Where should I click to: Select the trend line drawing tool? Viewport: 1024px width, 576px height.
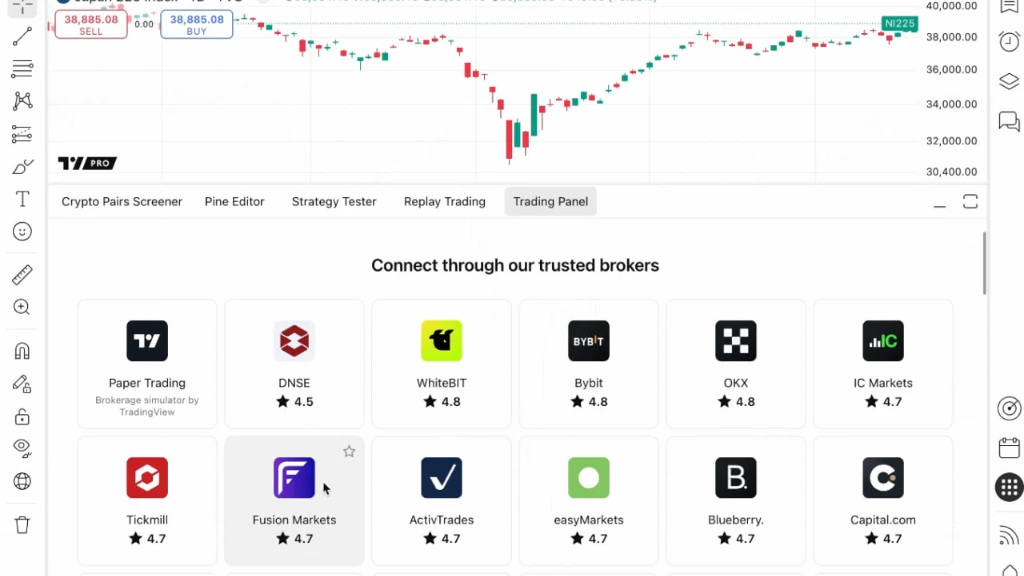click(22, 37)
